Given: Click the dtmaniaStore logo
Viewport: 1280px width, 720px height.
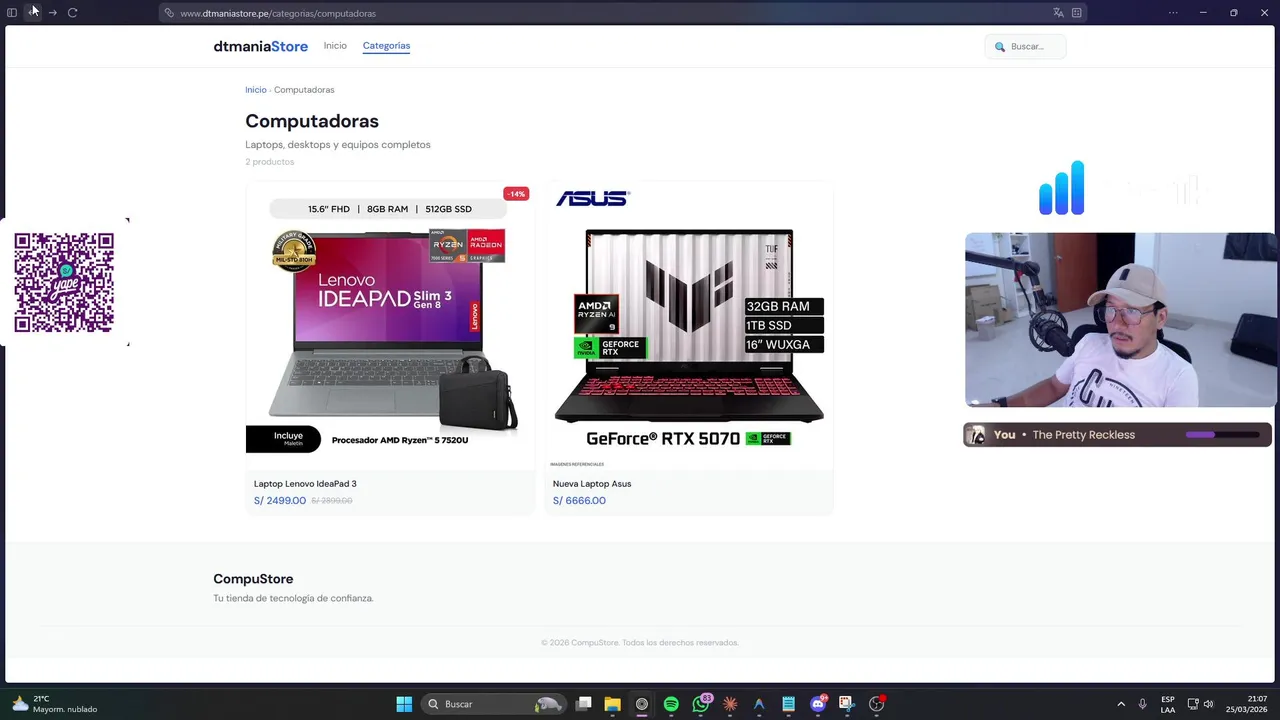Looking at the screenshot, I should tap(260, 46).
